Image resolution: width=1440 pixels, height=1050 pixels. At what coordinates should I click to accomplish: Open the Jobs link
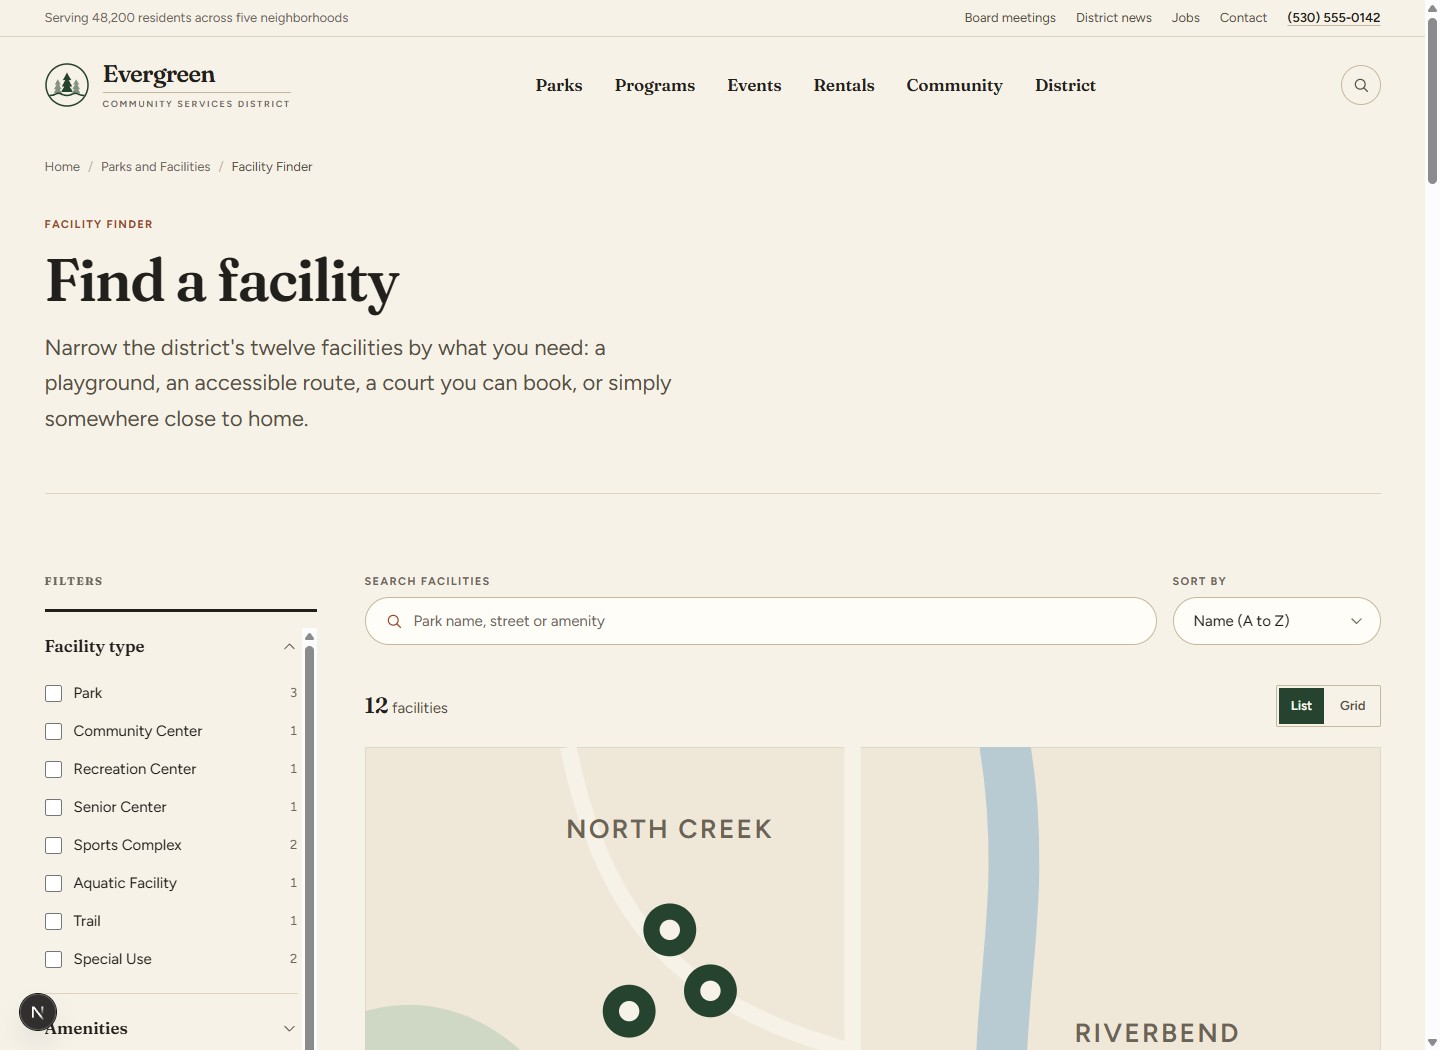[1186, 18]
